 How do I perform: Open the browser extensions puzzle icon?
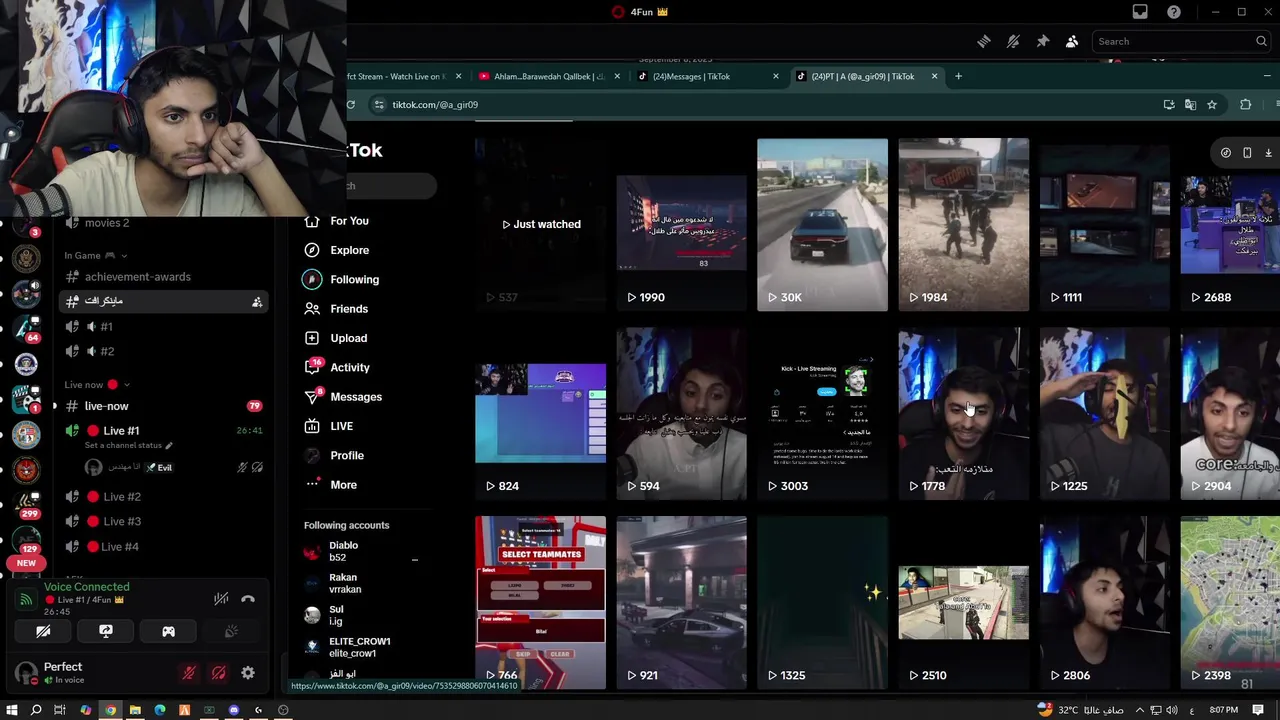click(1245, 104)
